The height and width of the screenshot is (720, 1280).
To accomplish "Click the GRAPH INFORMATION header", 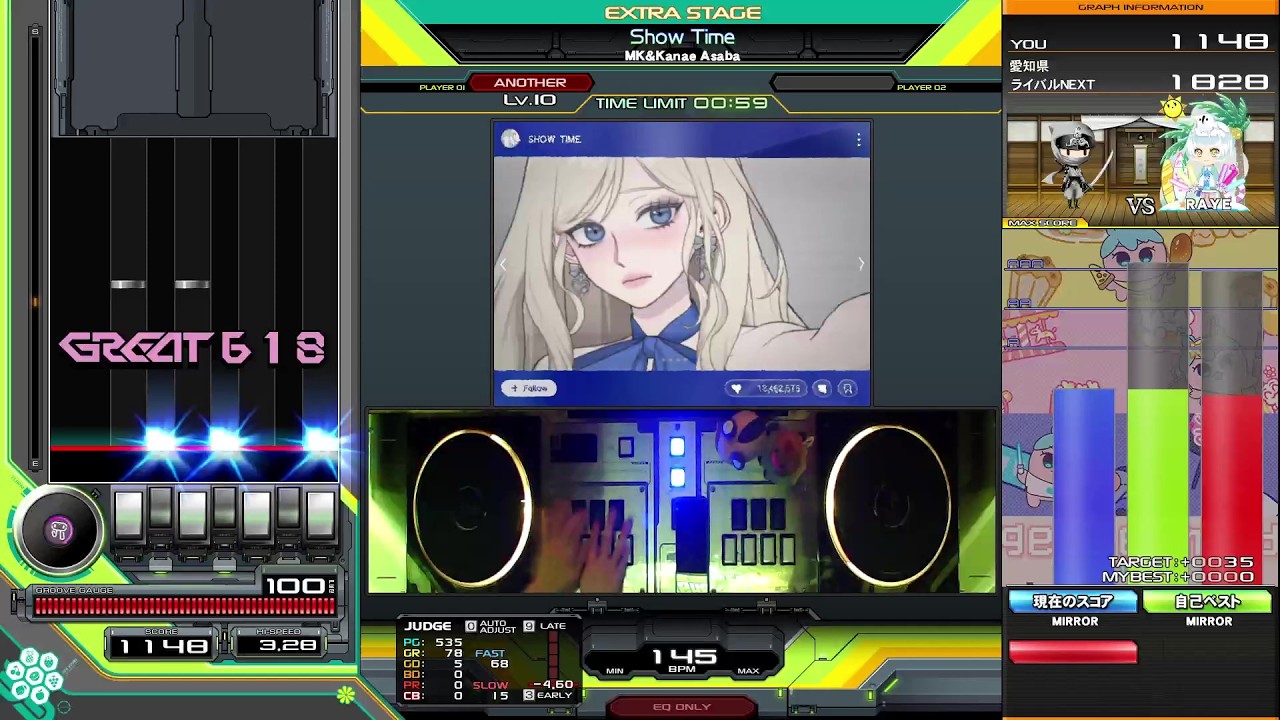I will 1140,7.
